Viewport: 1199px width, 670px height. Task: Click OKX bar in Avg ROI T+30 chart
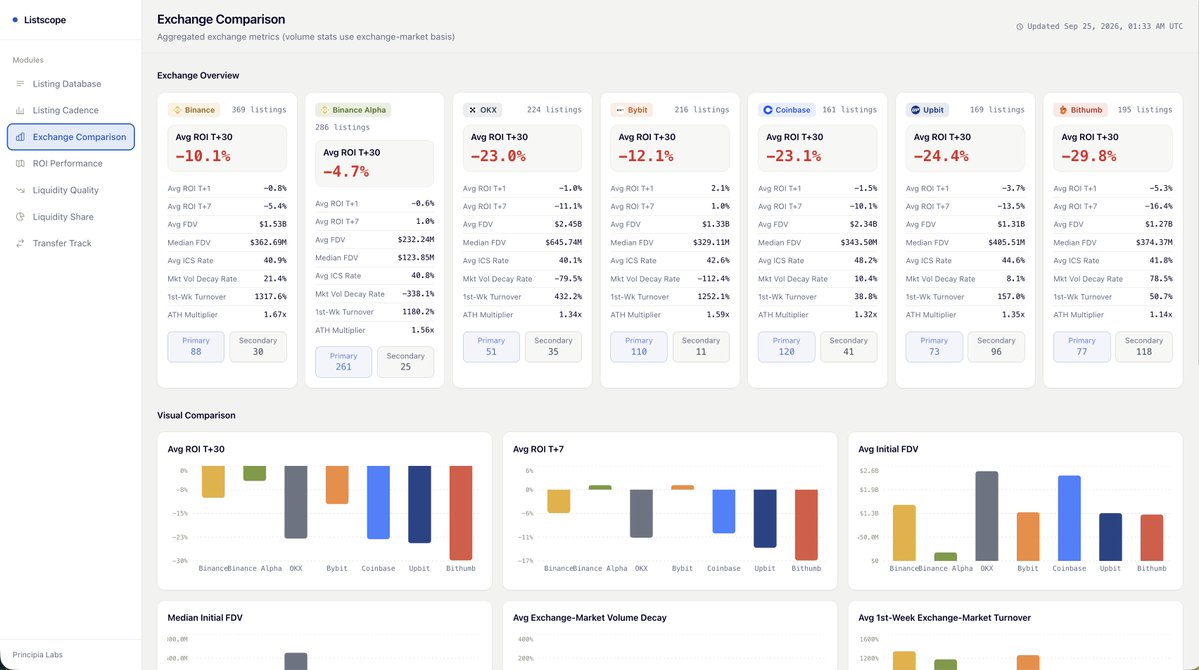(296, 502)
